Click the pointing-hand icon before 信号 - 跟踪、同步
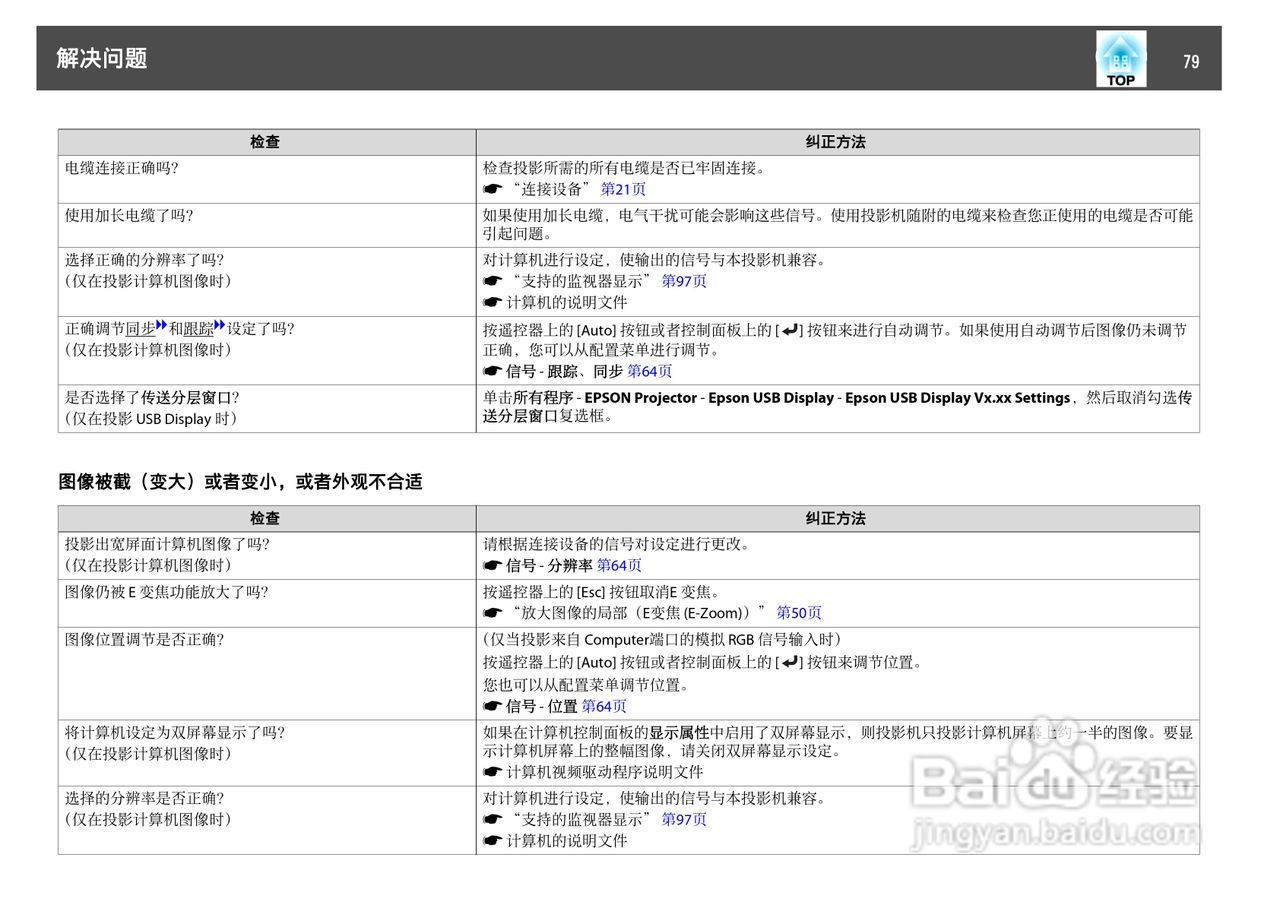This screenshot has height=905, width=1280. (x=492, y=372)
